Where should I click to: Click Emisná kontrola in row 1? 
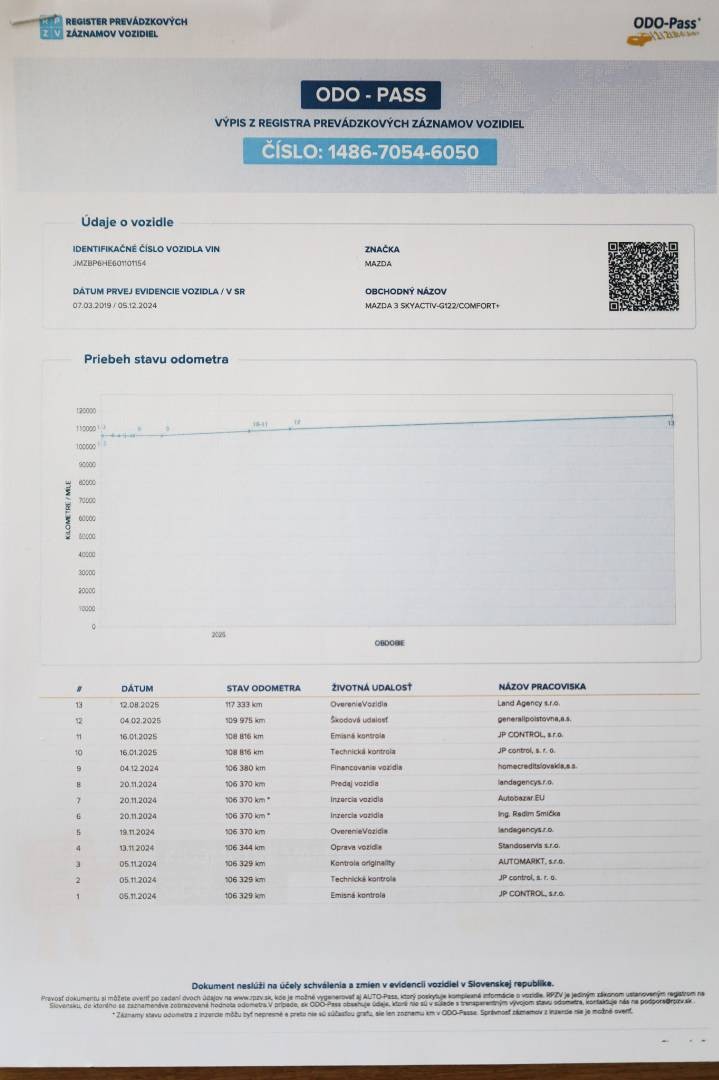coord(357,895)
